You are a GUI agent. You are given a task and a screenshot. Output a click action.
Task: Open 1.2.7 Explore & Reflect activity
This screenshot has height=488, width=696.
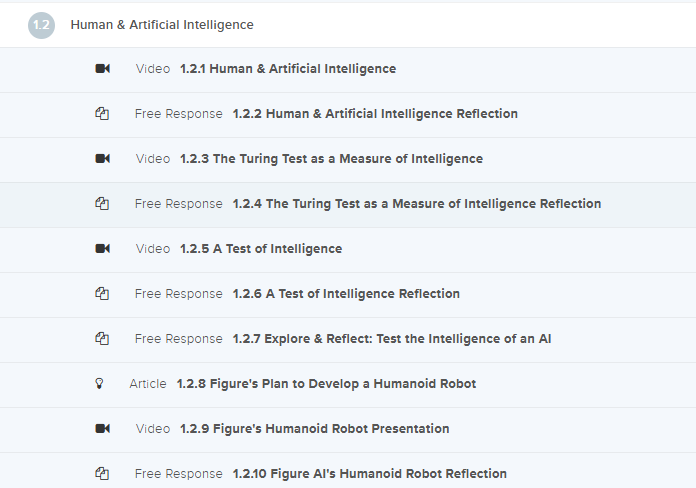click(x=392, y=339)
